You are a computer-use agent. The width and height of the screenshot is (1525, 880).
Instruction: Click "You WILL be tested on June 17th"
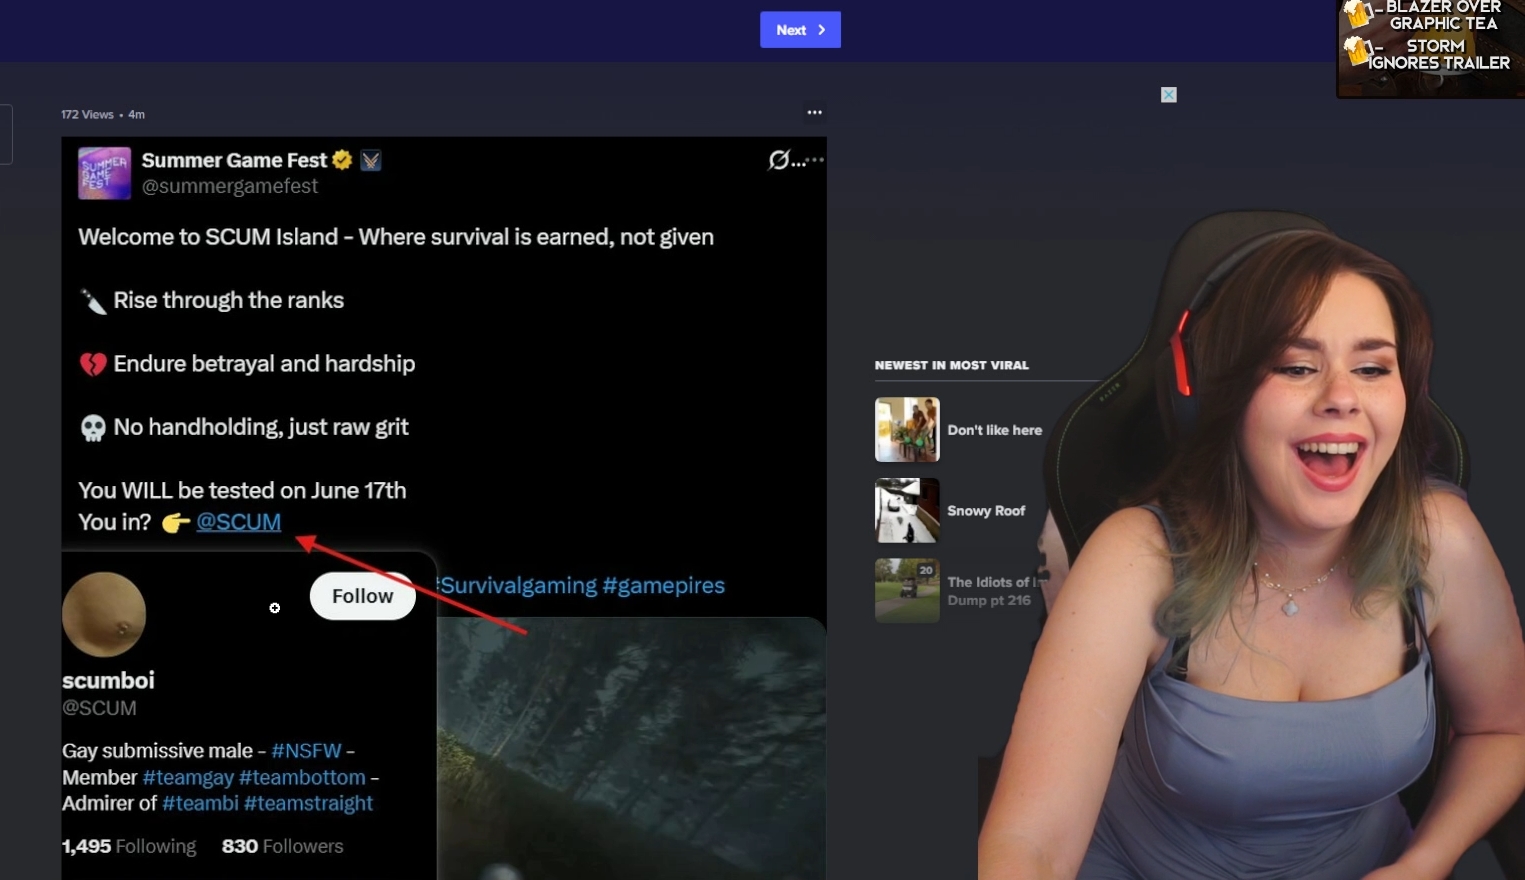242,491
